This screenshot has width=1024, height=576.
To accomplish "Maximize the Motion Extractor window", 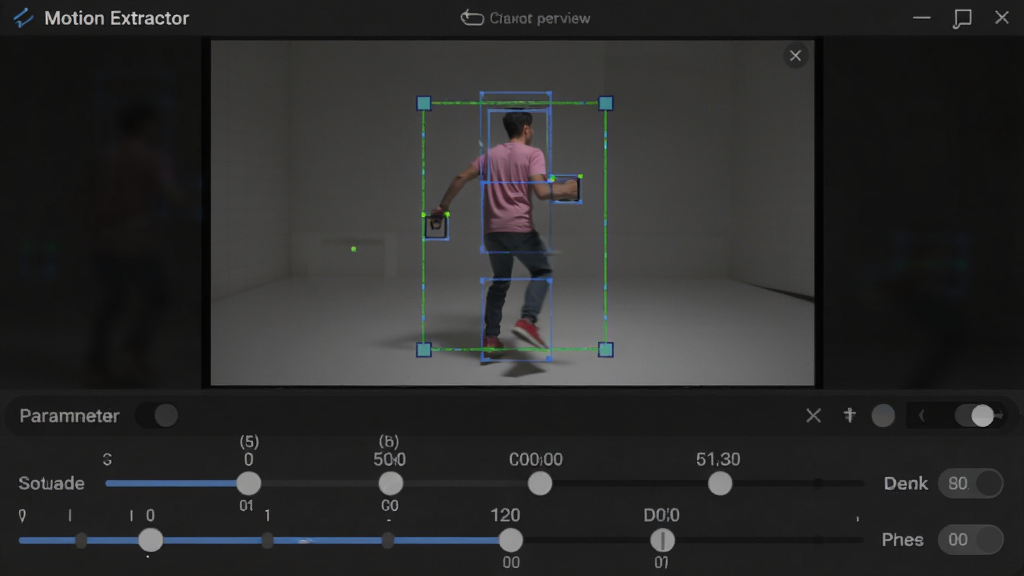I will [x=962, y=18].
